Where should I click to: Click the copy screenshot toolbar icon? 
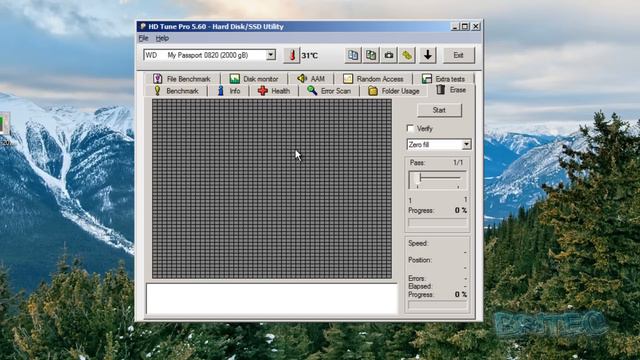coord(371,55)
